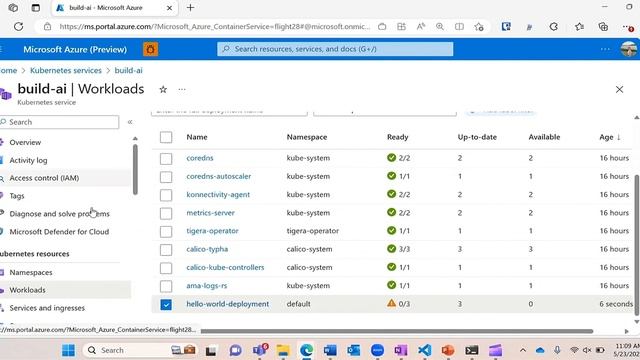
Task: Sort the table by Ready column
Action: [398, 137]
